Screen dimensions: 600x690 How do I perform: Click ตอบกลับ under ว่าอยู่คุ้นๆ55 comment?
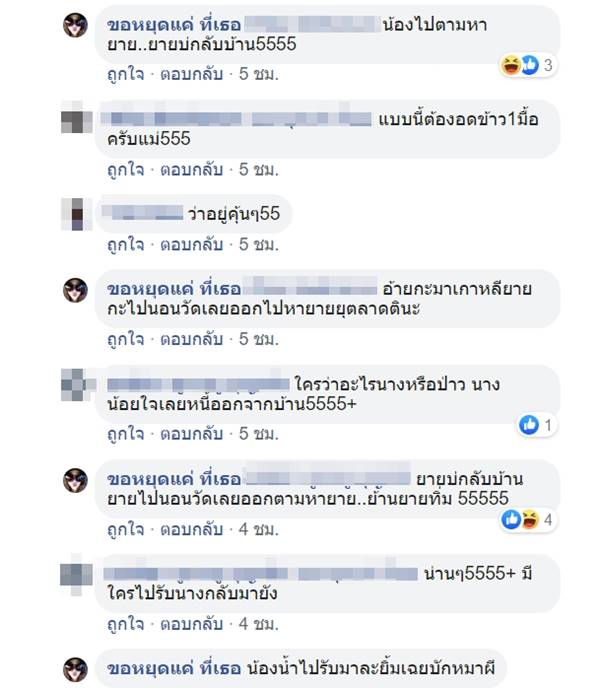[191, 244]
